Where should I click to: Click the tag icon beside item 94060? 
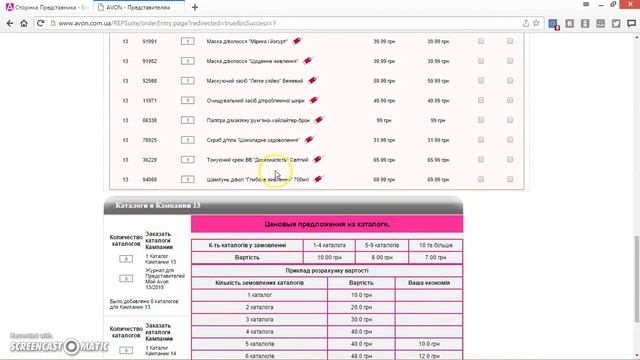click(318, 179)
